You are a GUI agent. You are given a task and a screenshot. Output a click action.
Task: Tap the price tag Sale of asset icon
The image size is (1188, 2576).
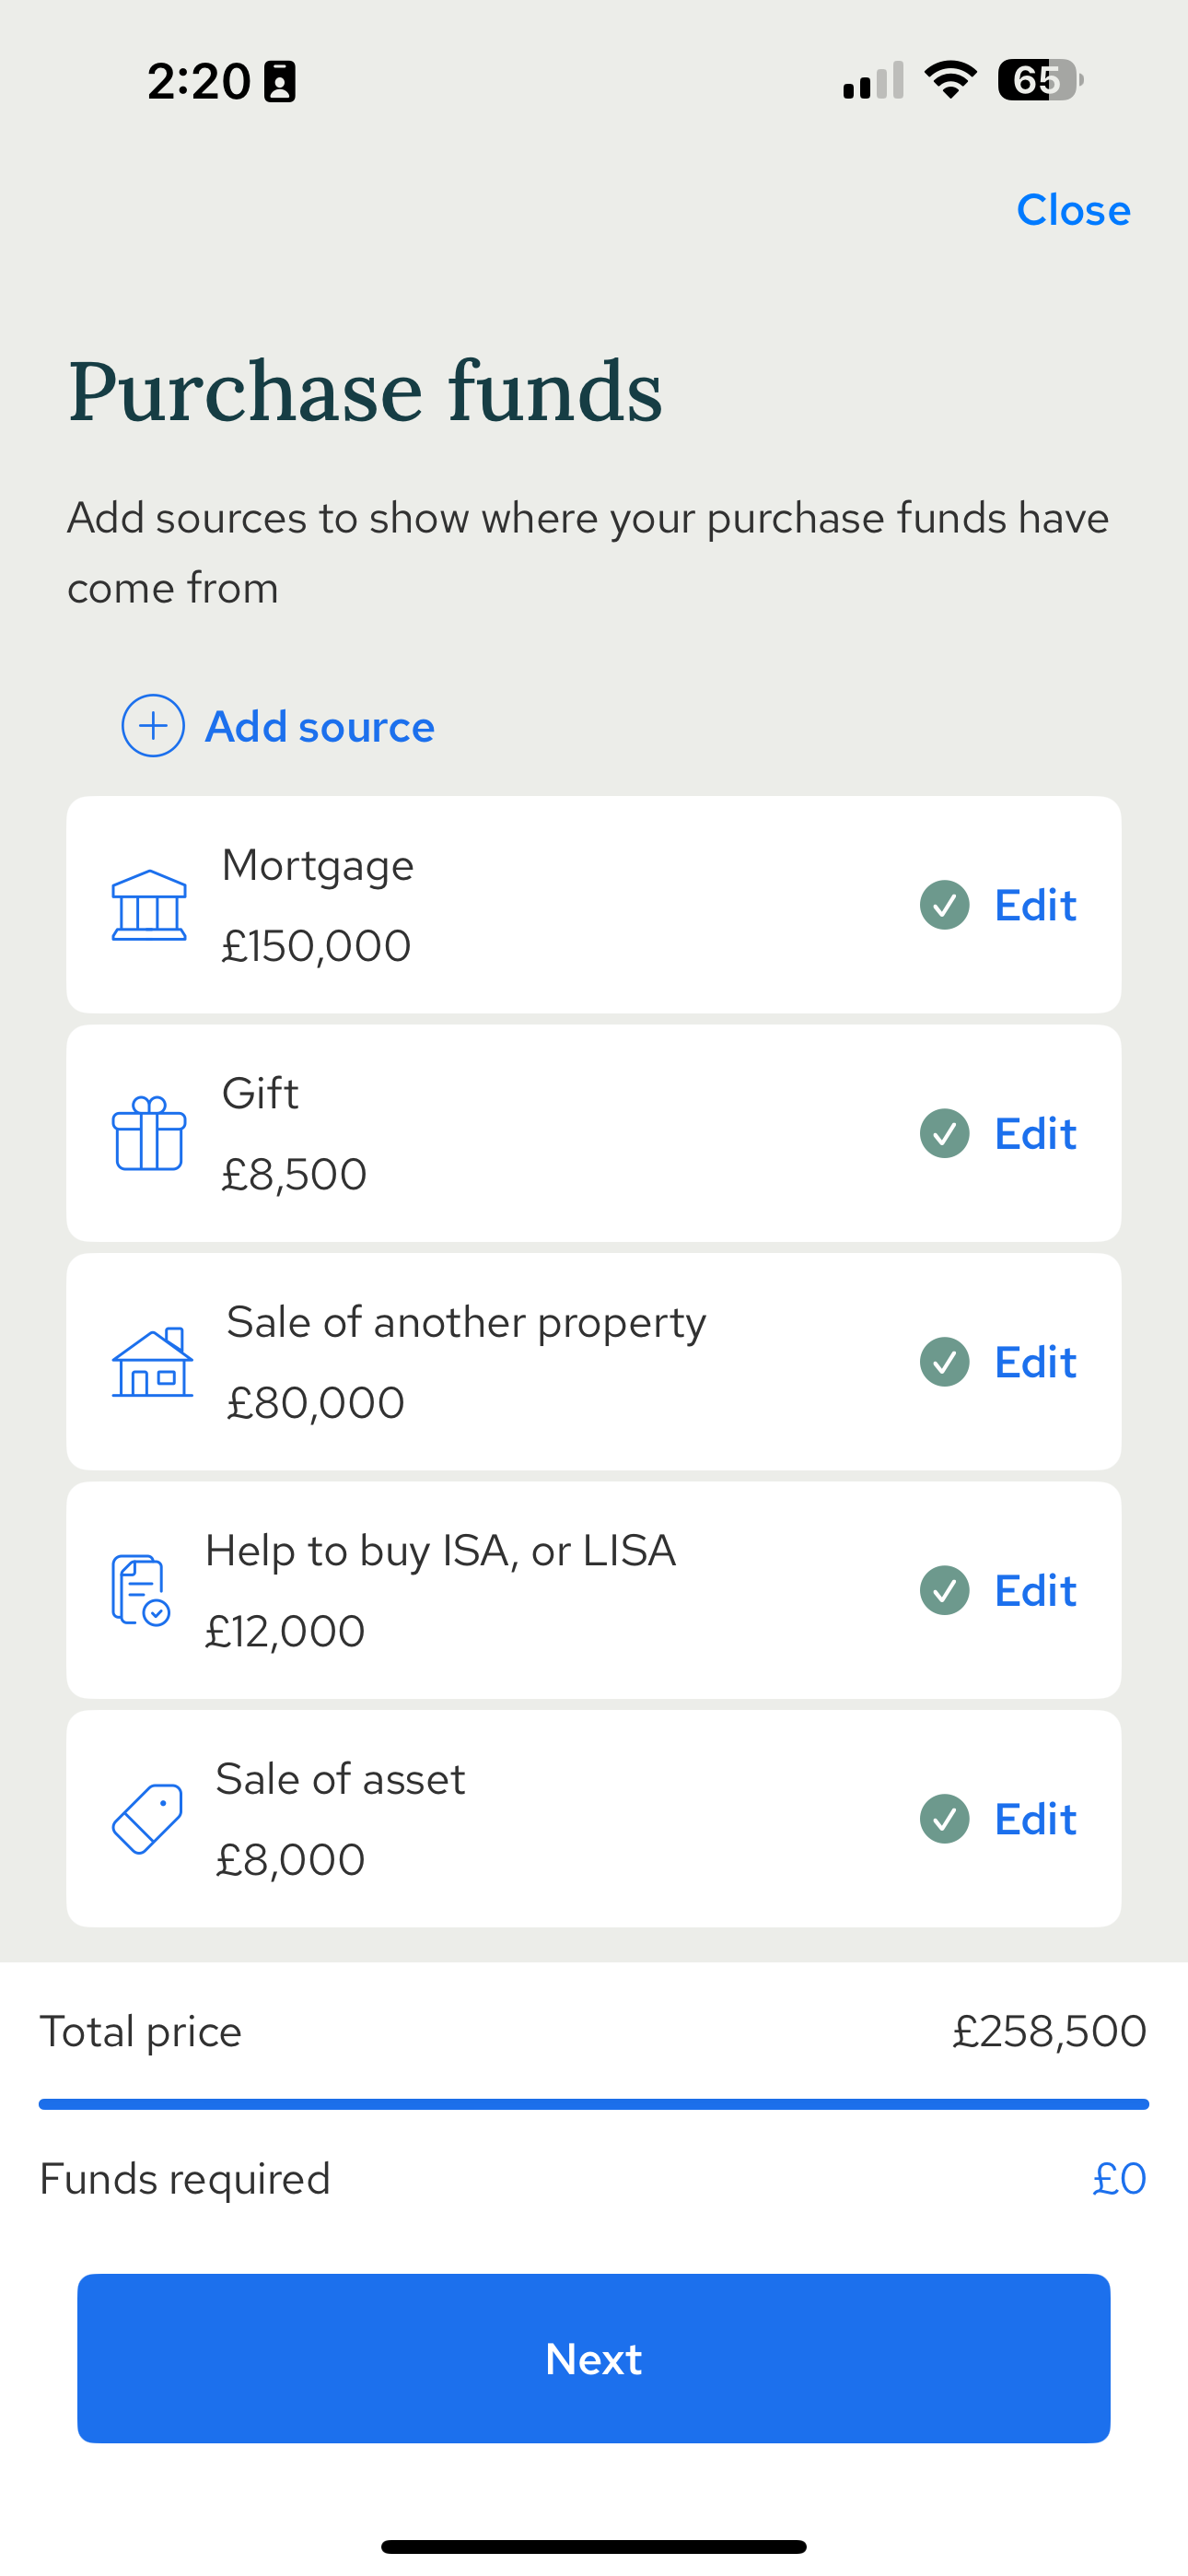point(147,1819)
